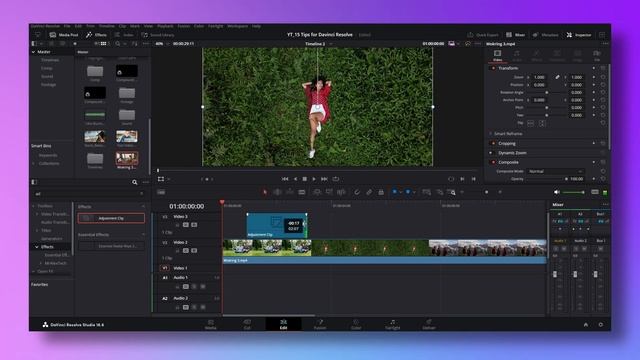Open the Media Pool panel
The image size is (640, 360).
64,35
